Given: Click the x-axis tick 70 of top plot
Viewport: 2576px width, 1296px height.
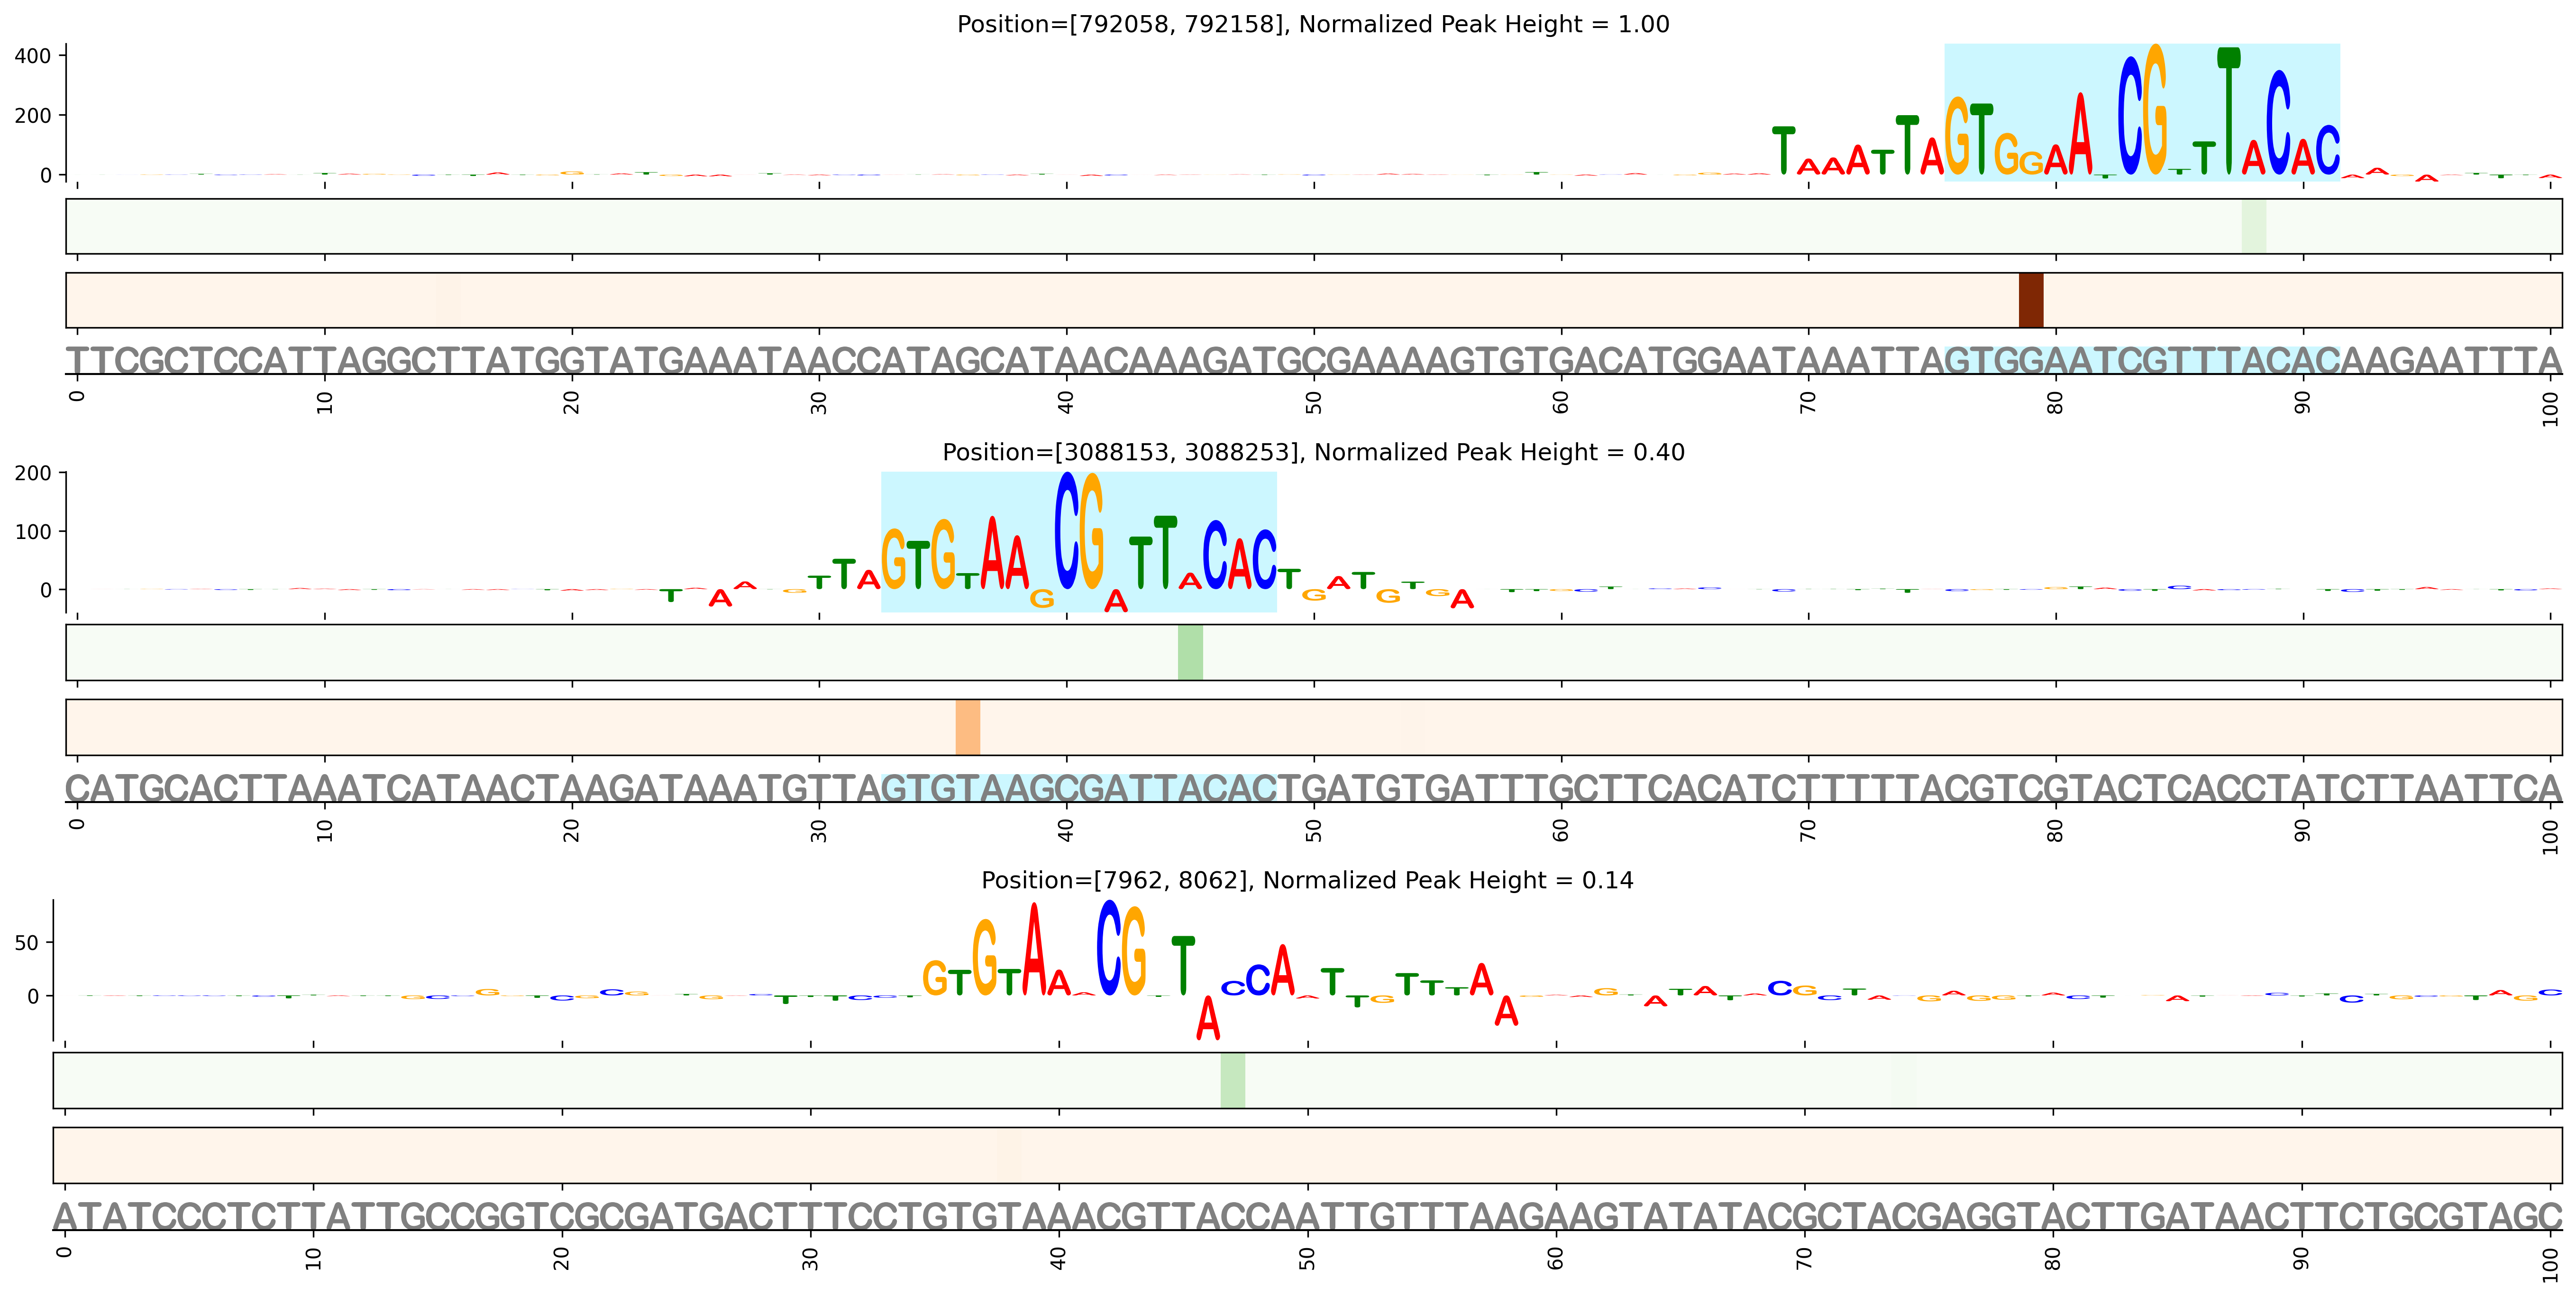Looking at the screenshot, I should (1808, 402).
